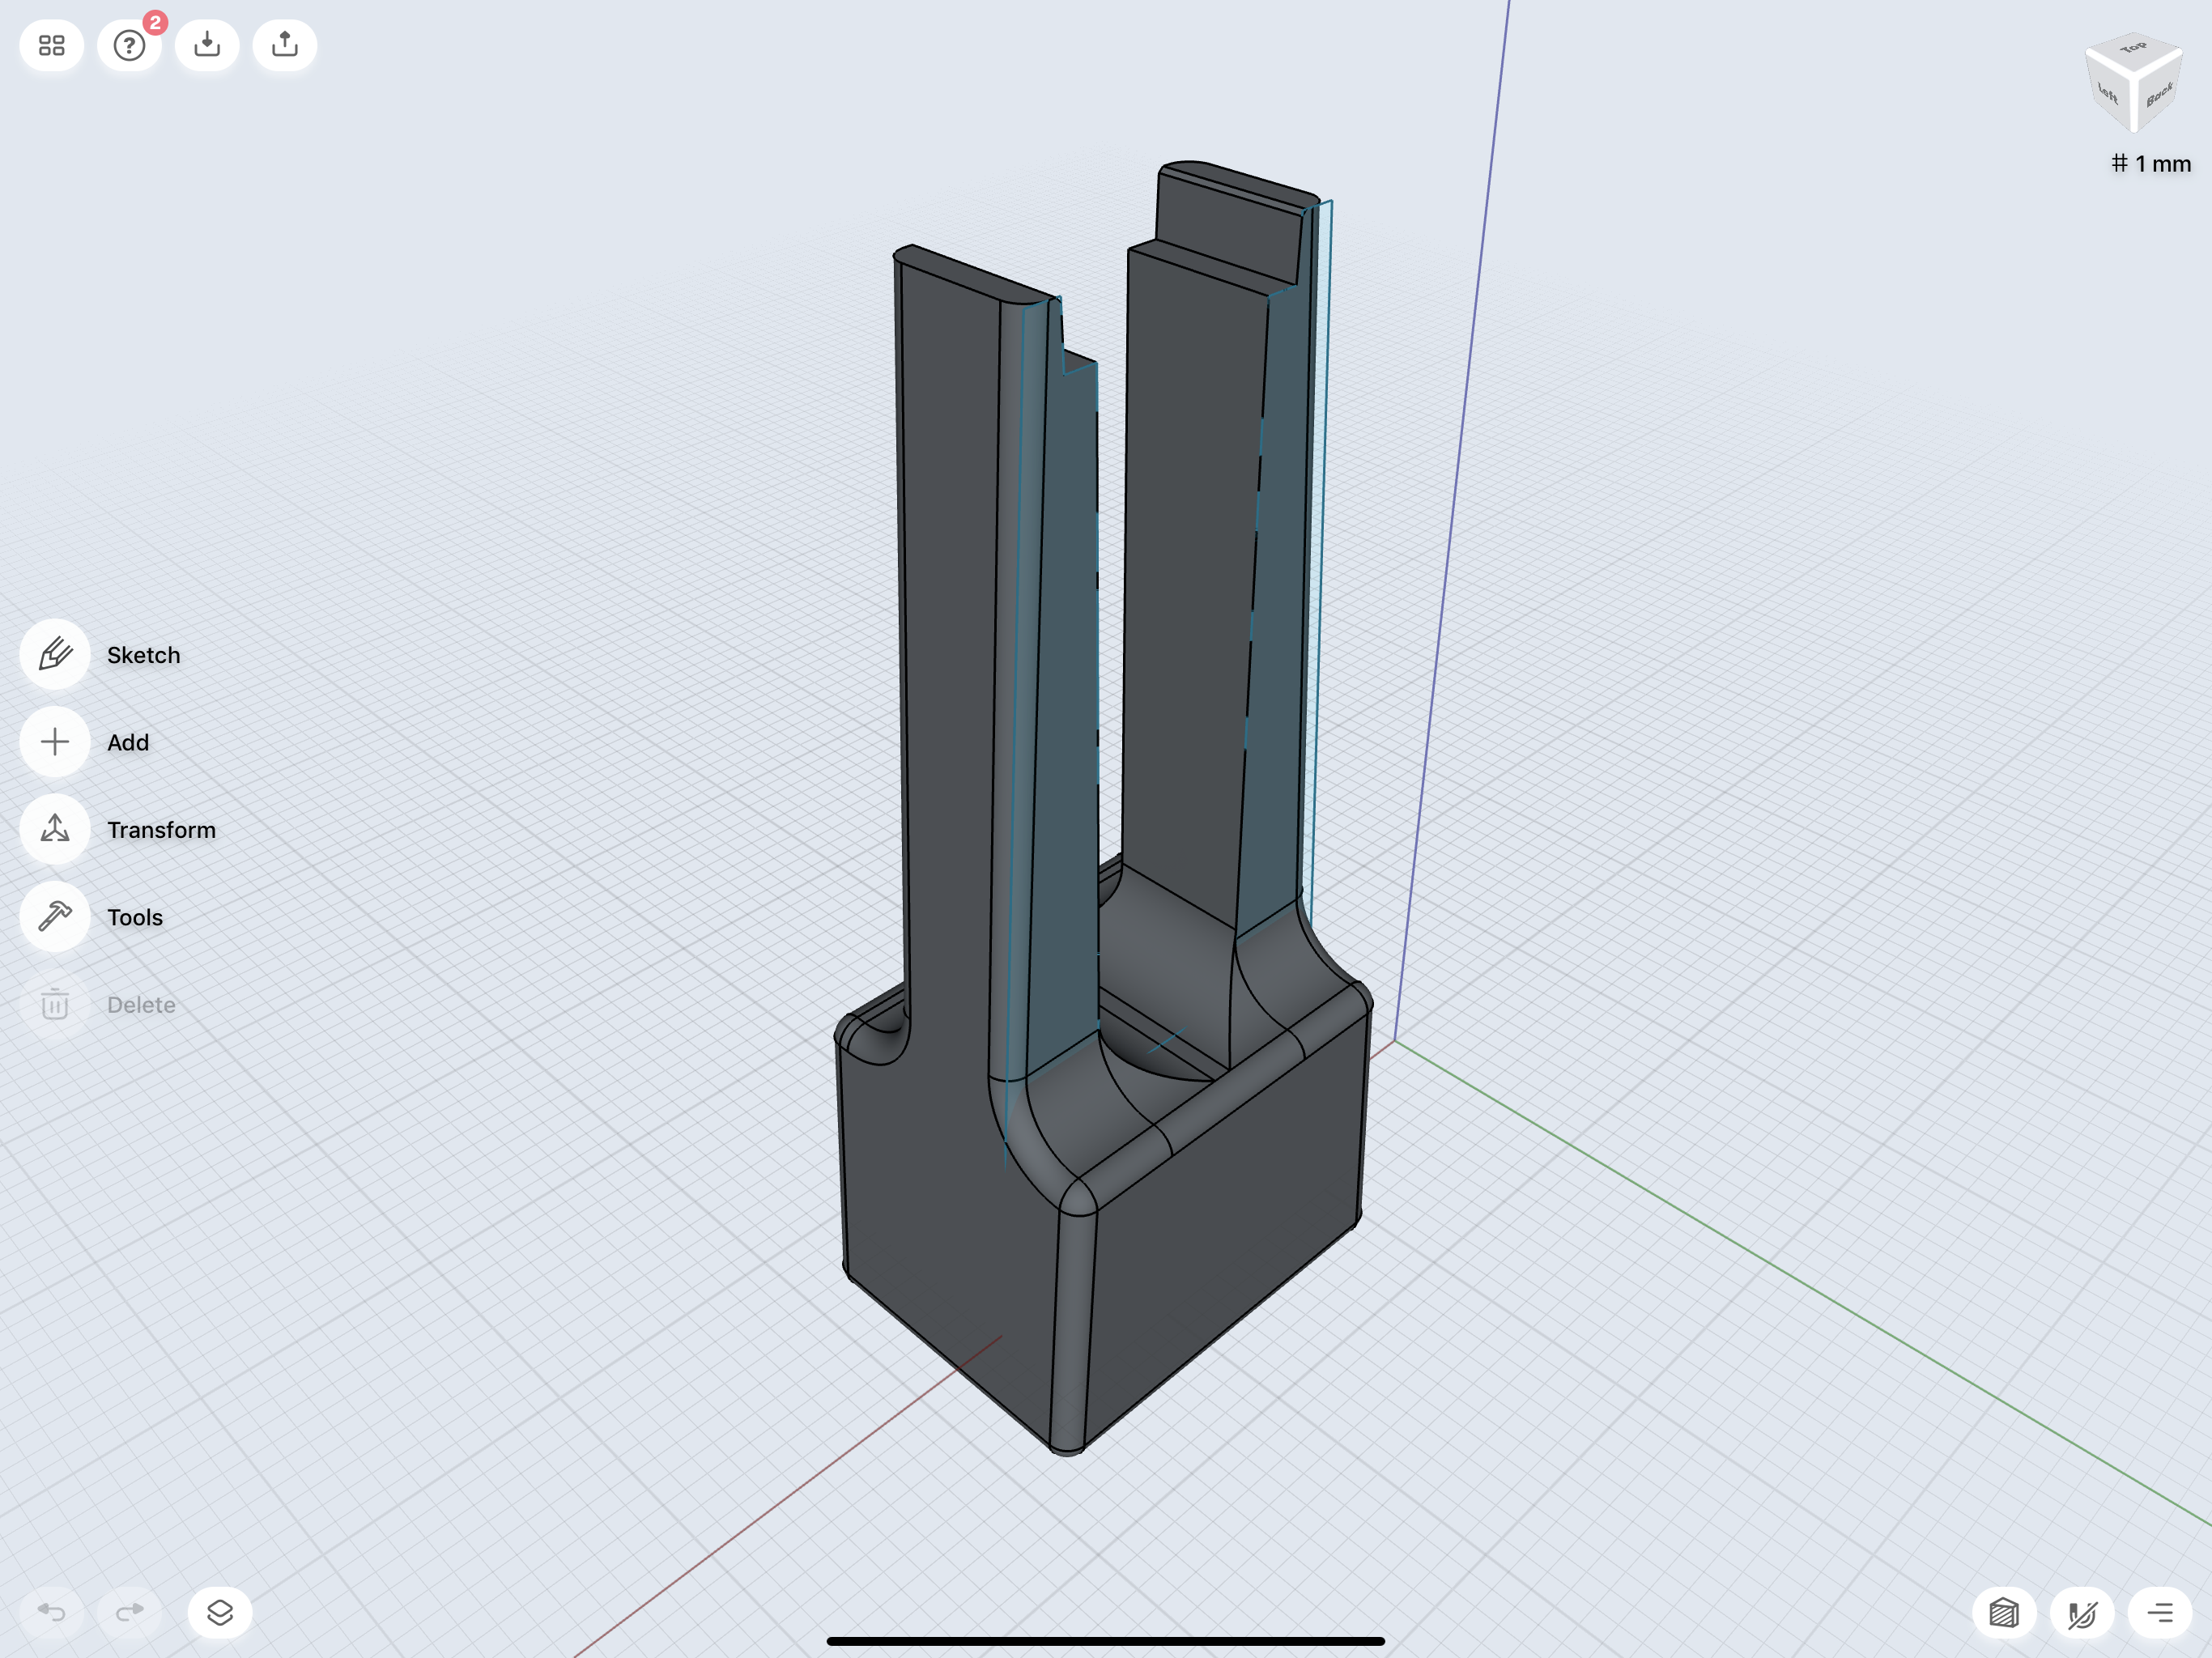Click the import (download) icon
This screenshot has height=1658, width=2212.
point(207,46)
